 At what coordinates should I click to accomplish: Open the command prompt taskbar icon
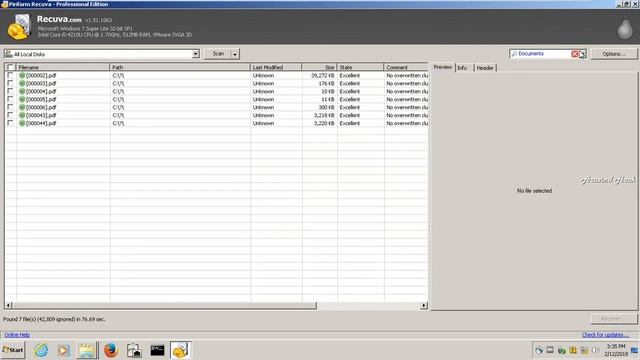pyautogui.click(x=157, y=350)
